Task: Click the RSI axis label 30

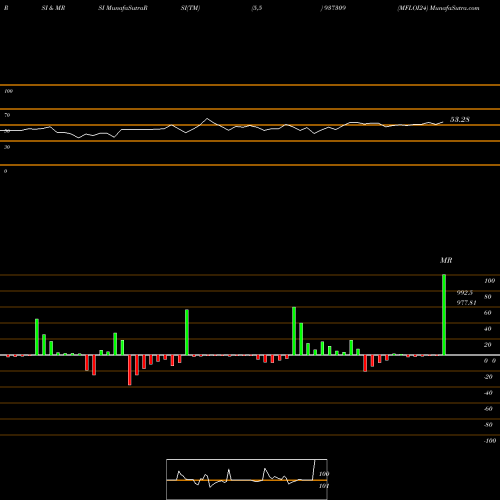Action: click(x=7, y=147)
